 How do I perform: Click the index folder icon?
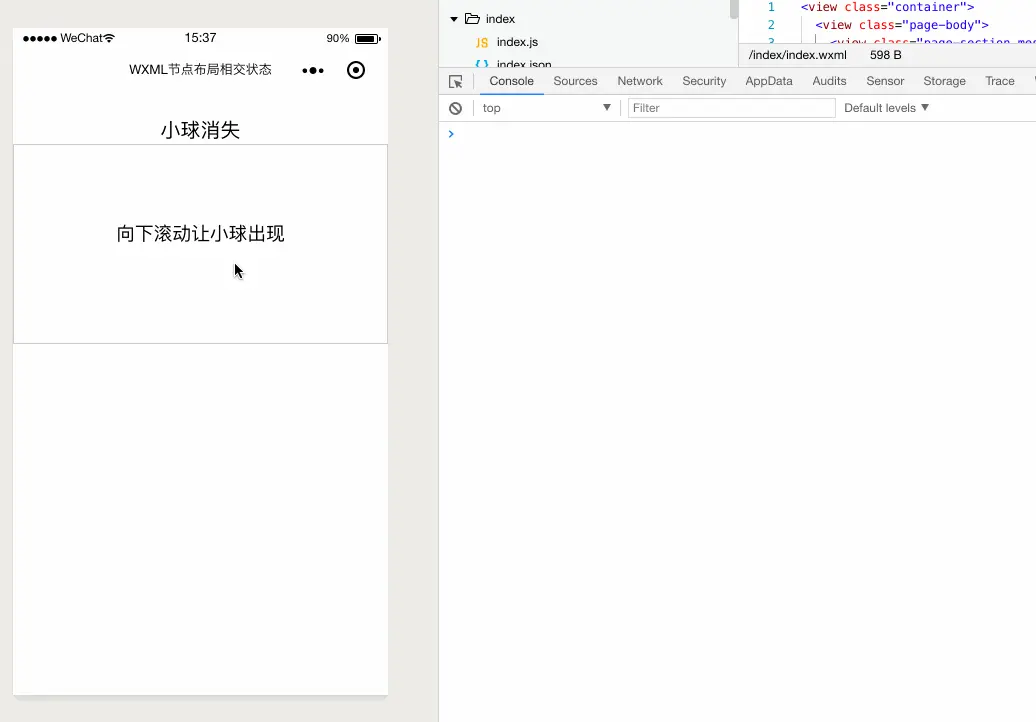pyautogui.click(x=469, y=18)
